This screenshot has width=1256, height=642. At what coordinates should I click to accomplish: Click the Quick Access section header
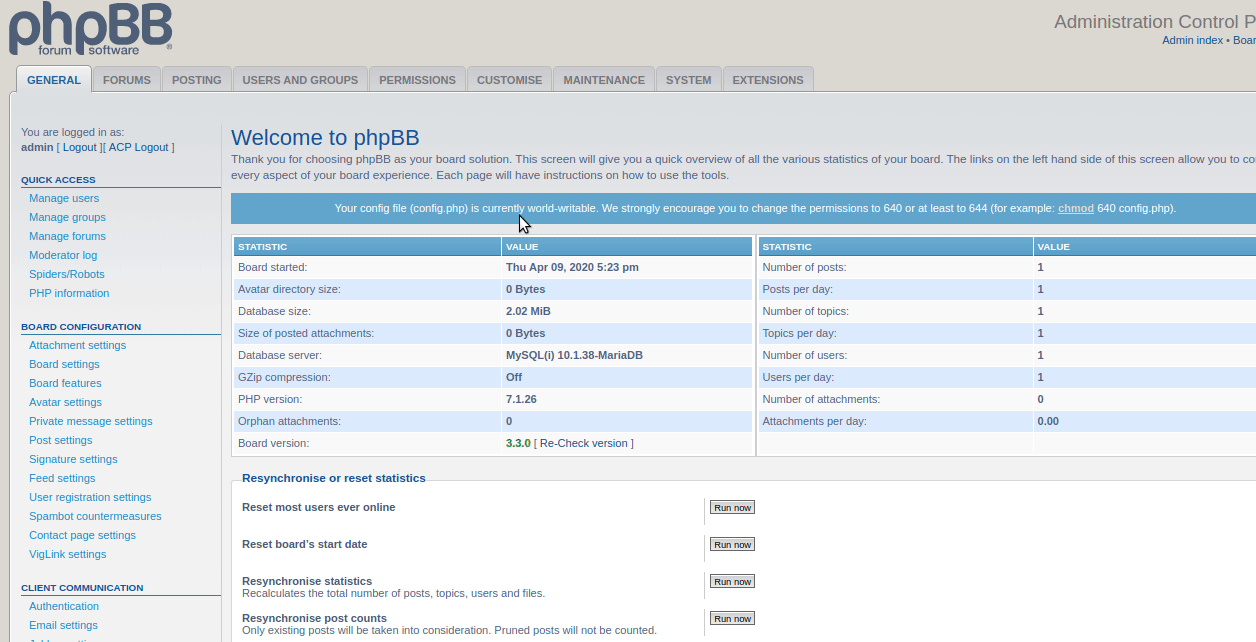[58, 180]
